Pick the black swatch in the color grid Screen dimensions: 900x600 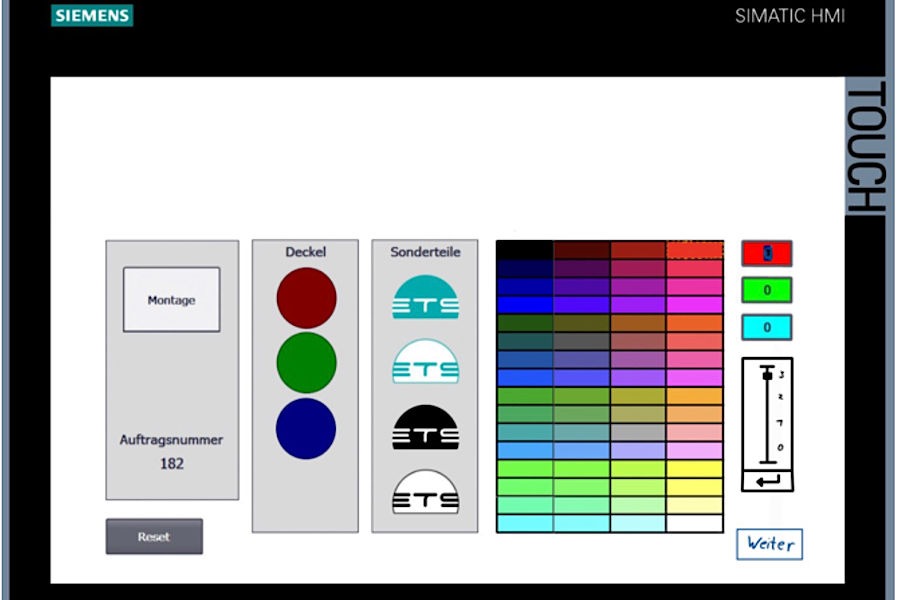click(524, 249)
